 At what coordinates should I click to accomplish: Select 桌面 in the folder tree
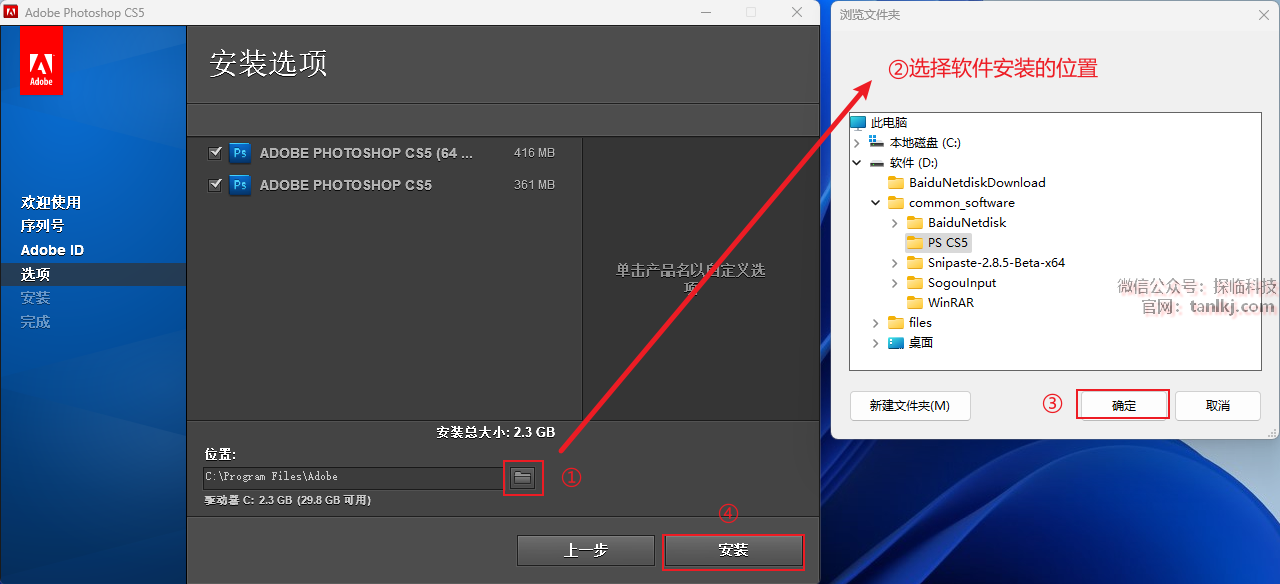pyautogui.click(x=920, y=342)
